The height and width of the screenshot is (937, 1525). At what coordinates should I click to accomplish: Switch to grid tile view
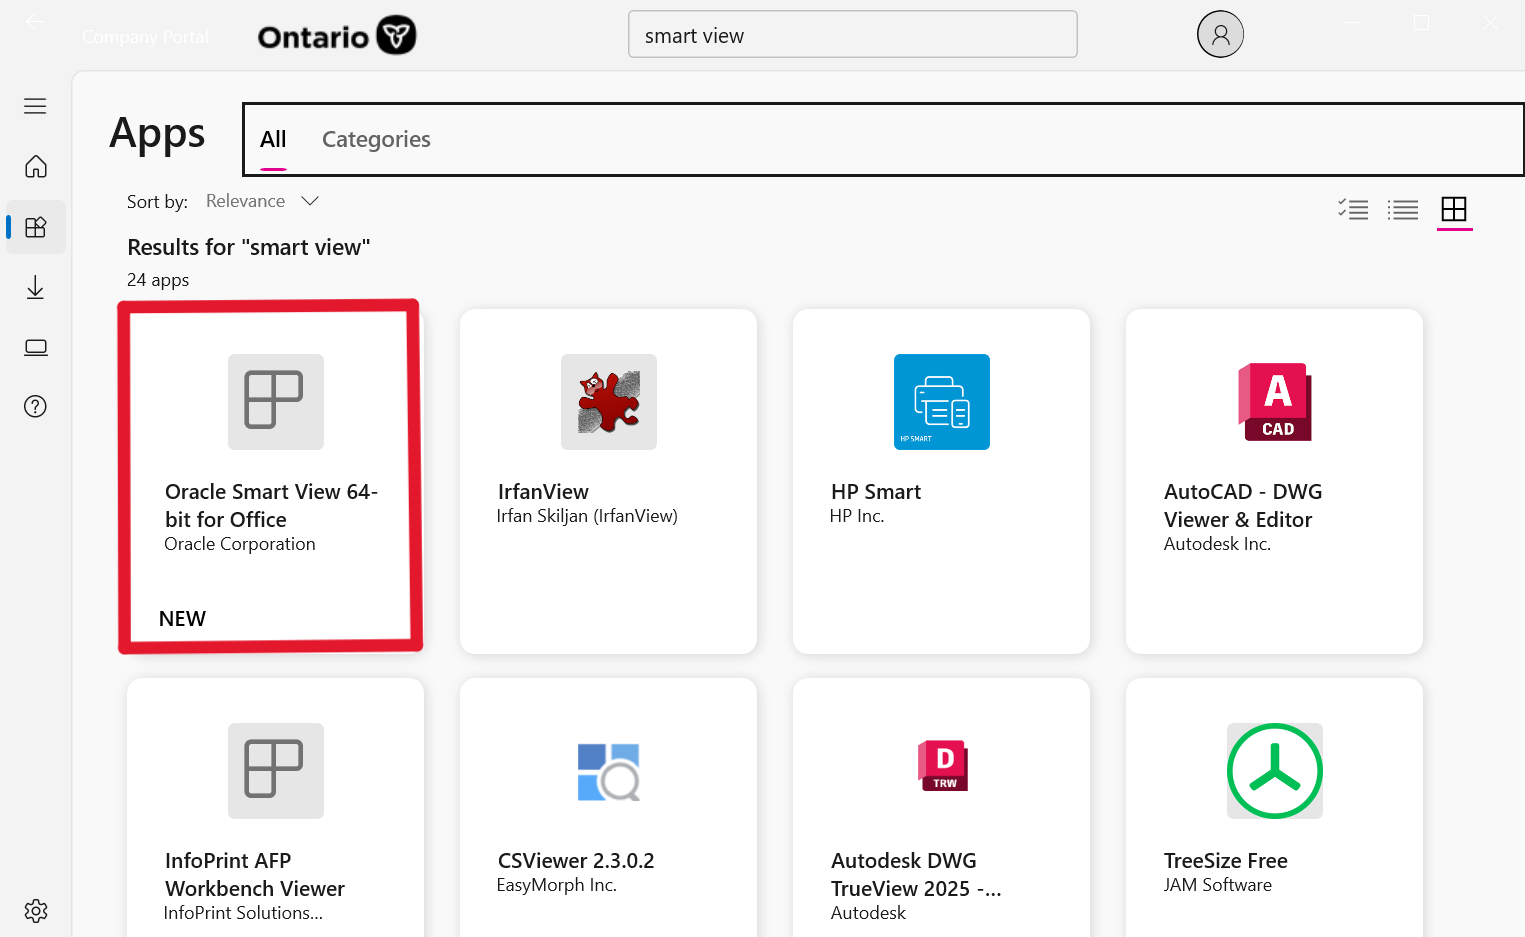(x=1454, y=211)
